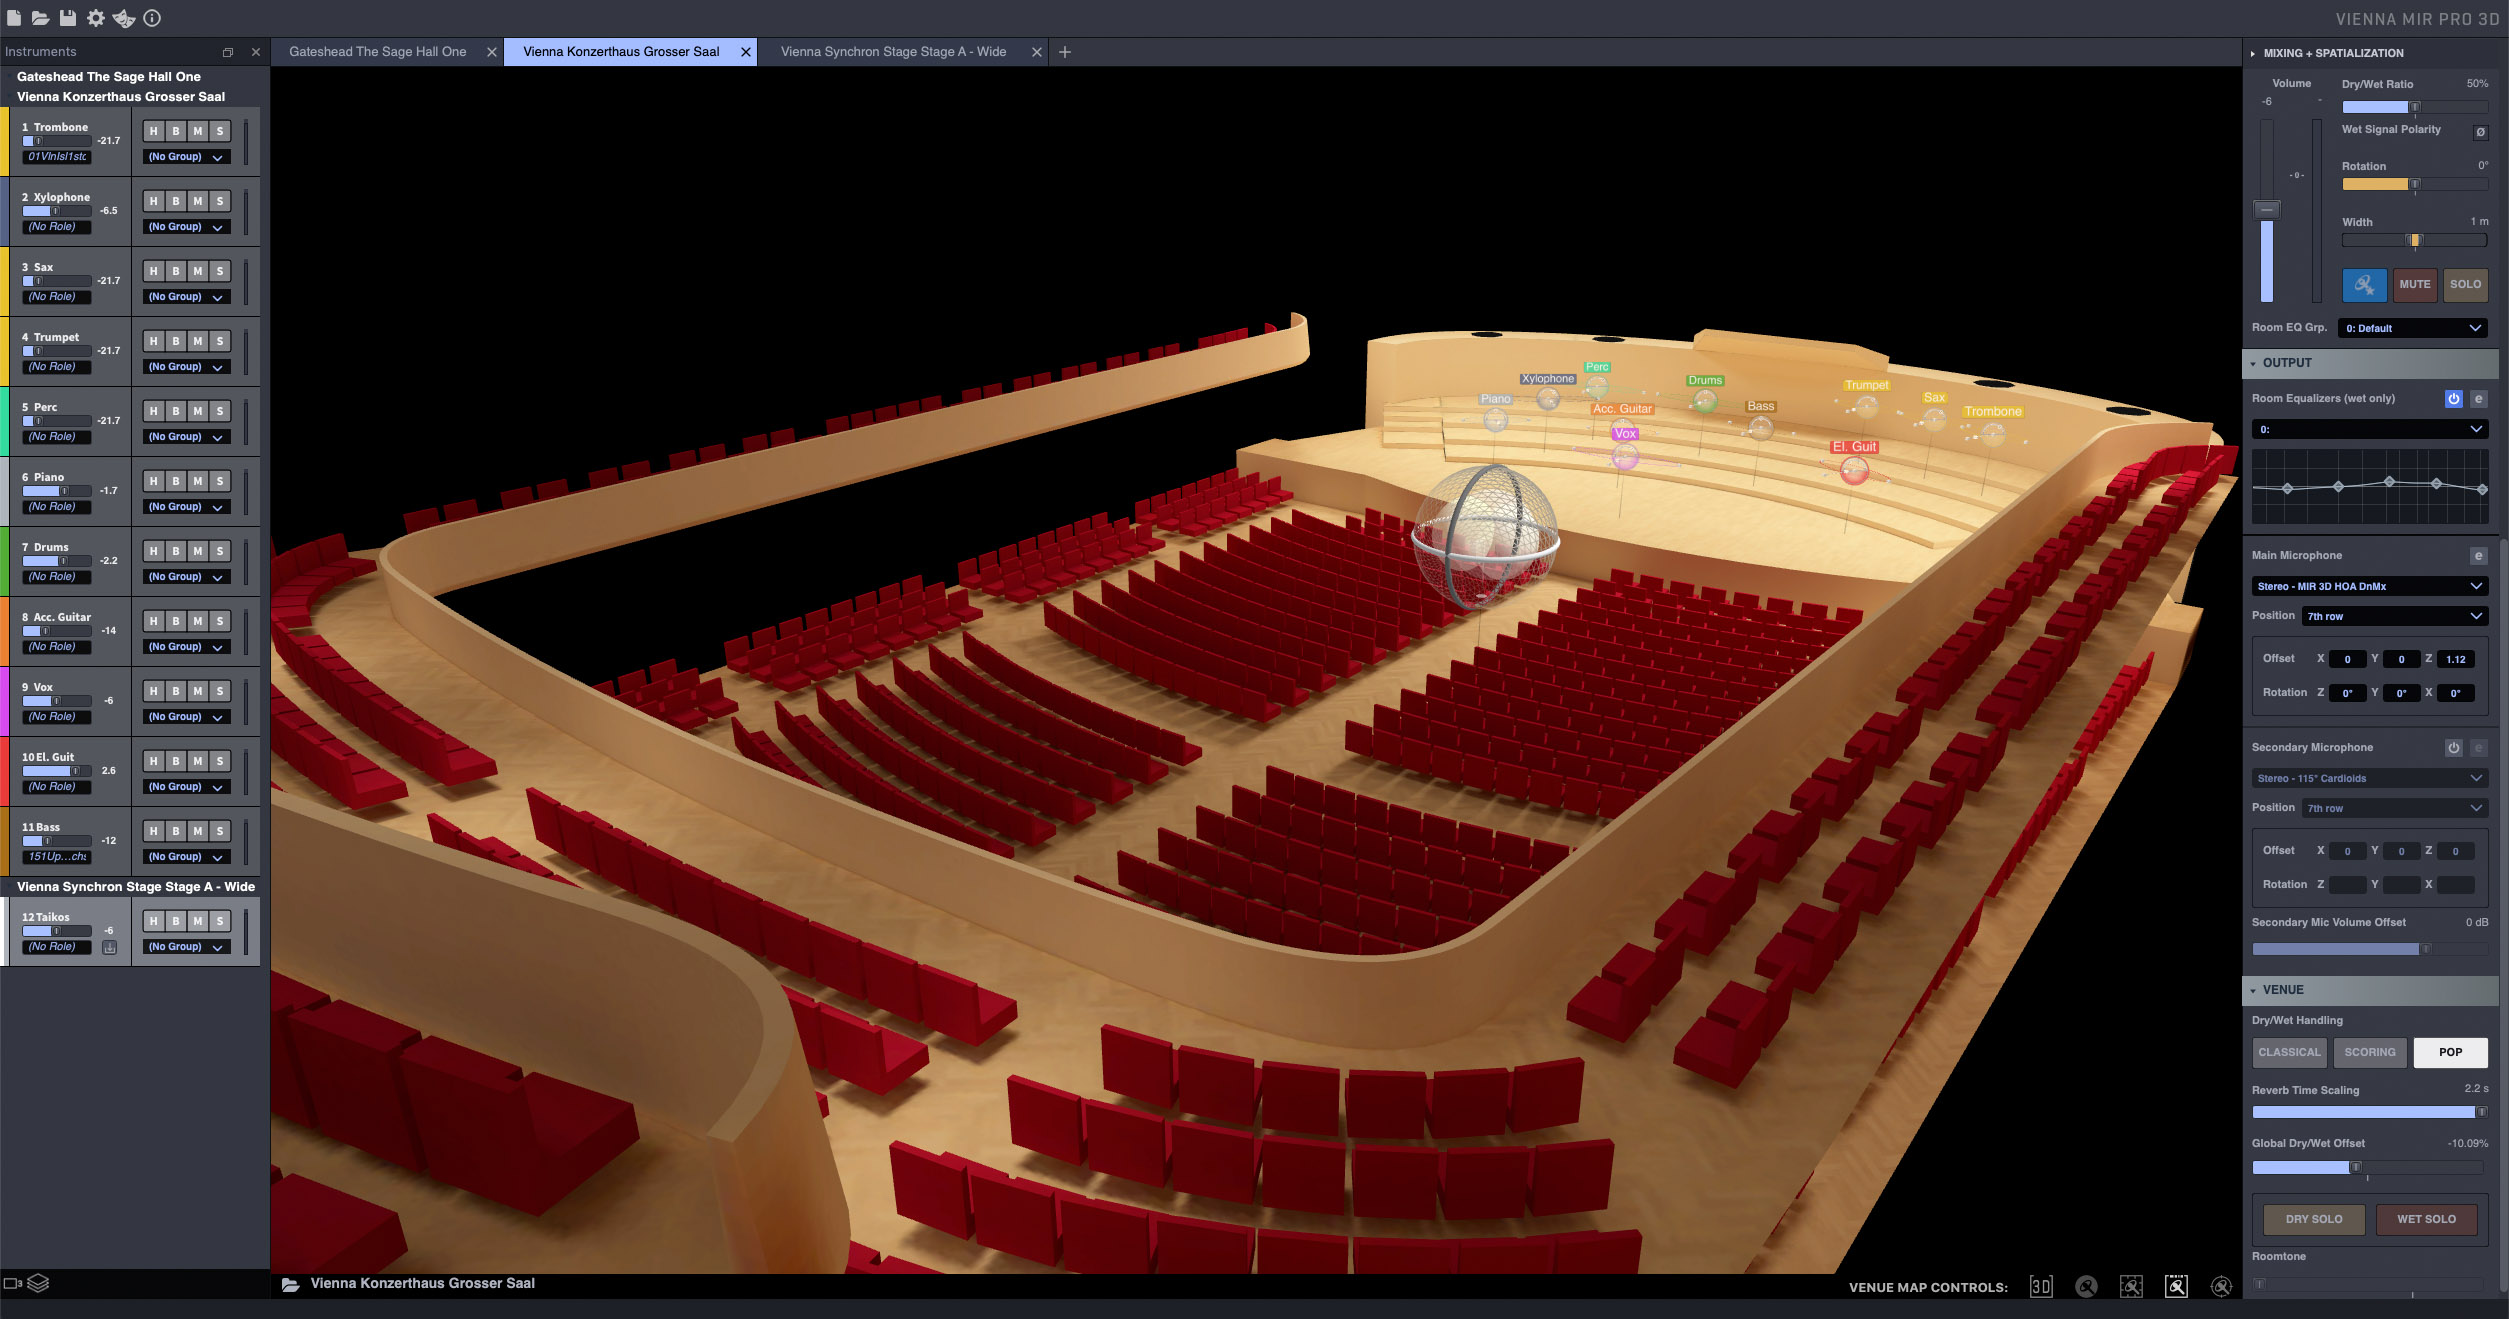Open Secondary Microphone type dropdown
Image resolution: width=2509 pixels, height=1319 pixels.
pos(2369,778)
